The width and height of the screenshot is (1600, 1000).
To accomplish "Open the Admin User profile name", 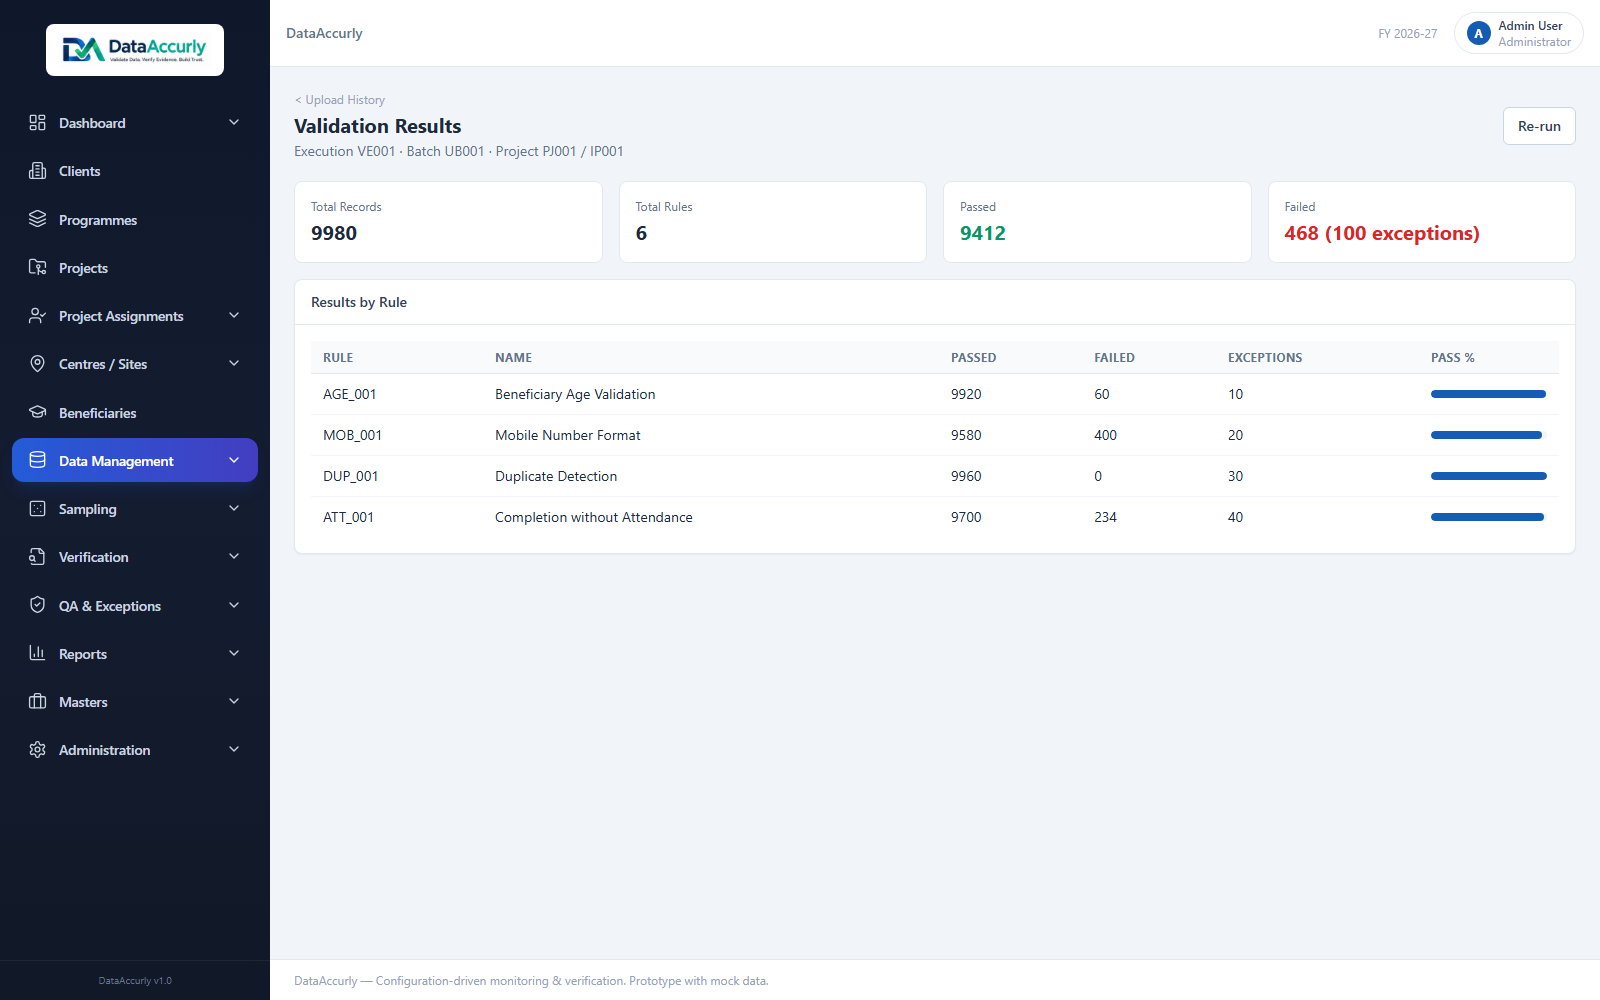I will 1530,26.
